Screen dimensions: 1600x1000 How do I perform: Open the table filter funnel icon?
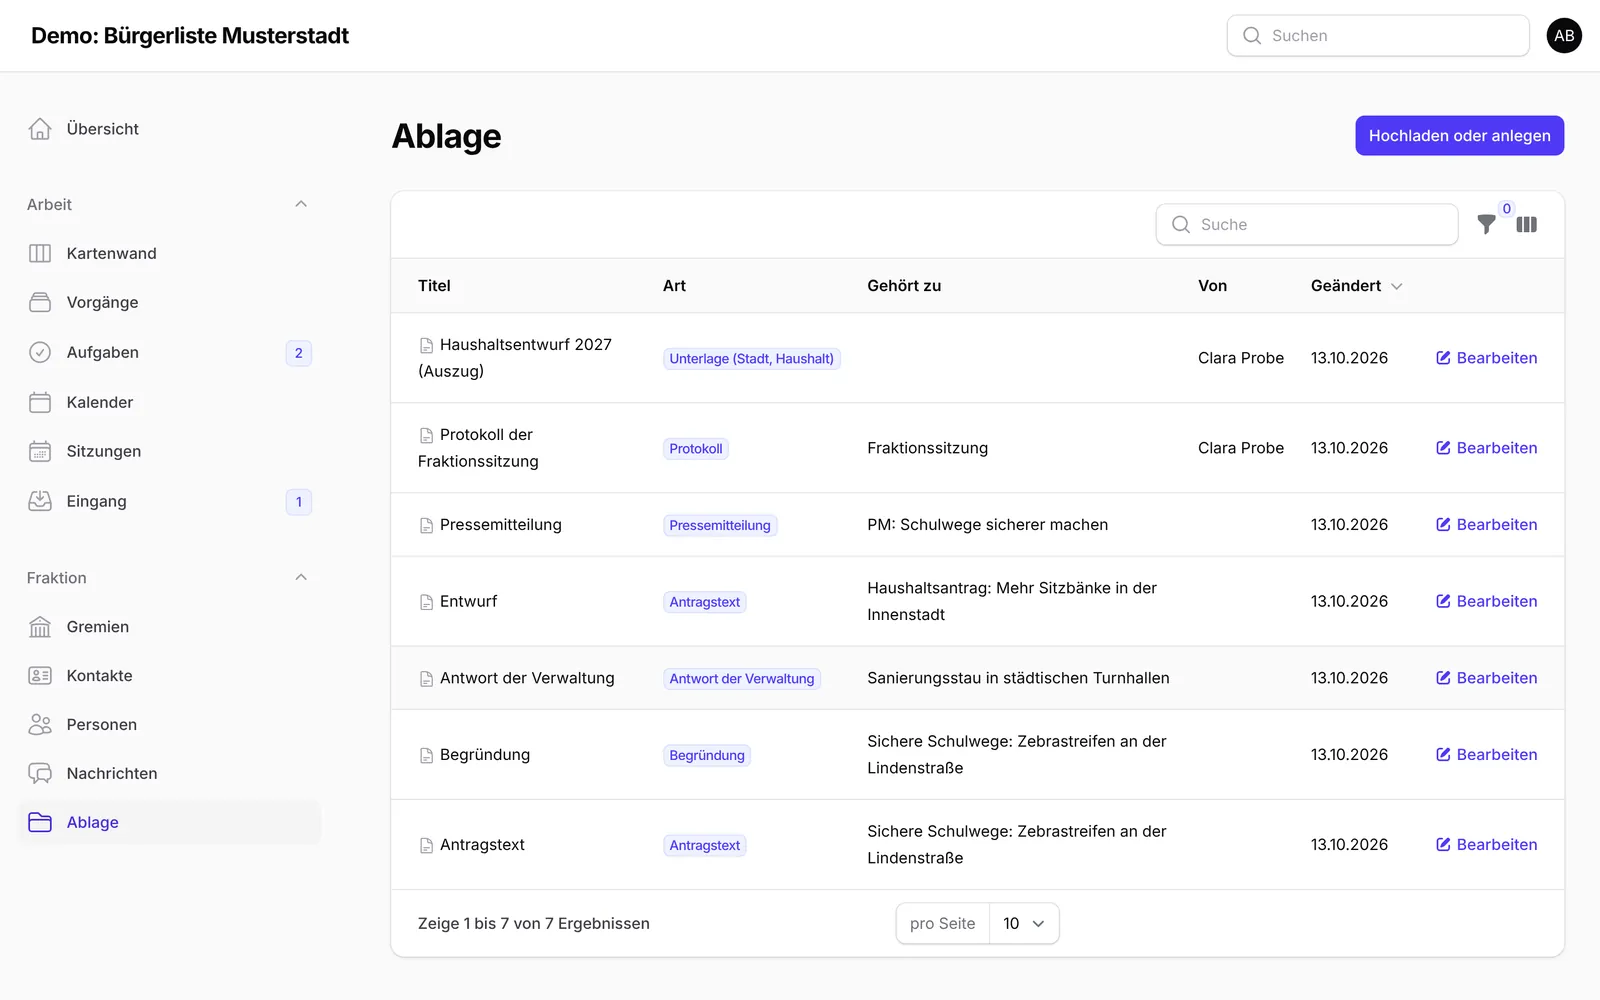point(1487,225)
